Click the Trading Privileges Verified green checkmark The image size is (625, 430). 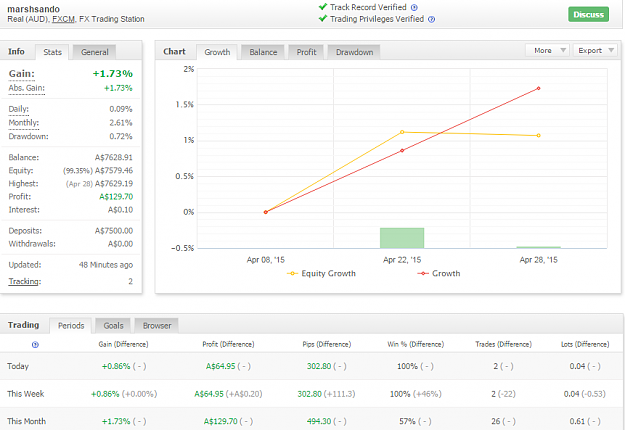(323, 18)
